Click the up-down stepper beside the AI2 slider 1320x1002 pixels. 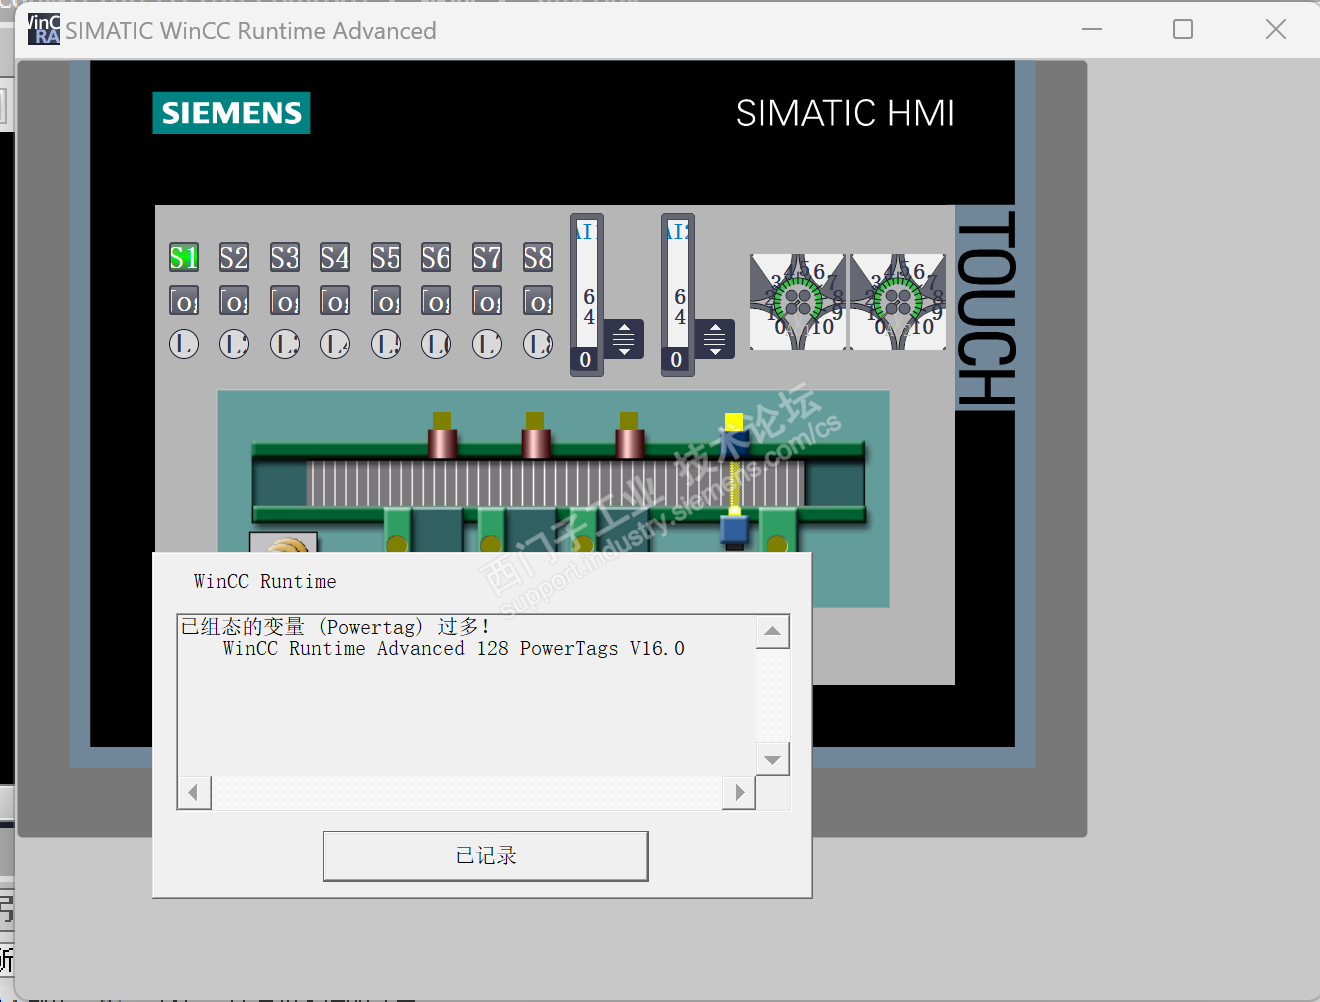tap(715, 339)
